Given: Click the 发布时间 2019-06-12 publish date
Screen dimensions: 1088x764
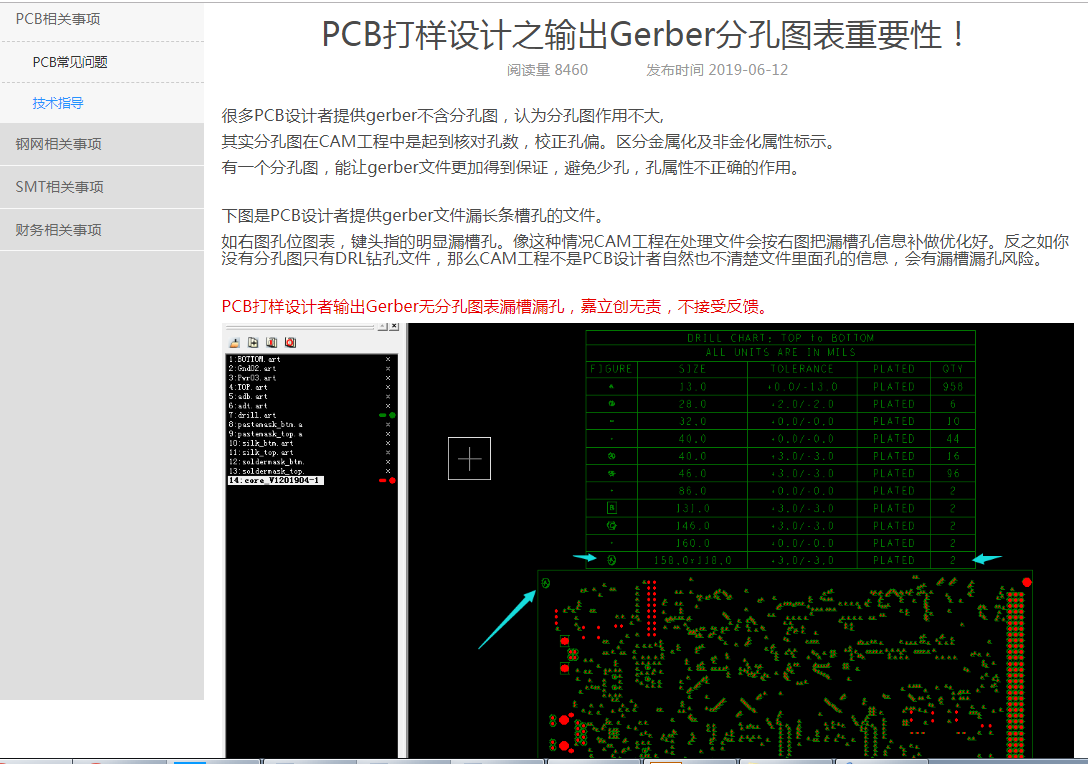Looking at the screenshot, I should (717, 70).
